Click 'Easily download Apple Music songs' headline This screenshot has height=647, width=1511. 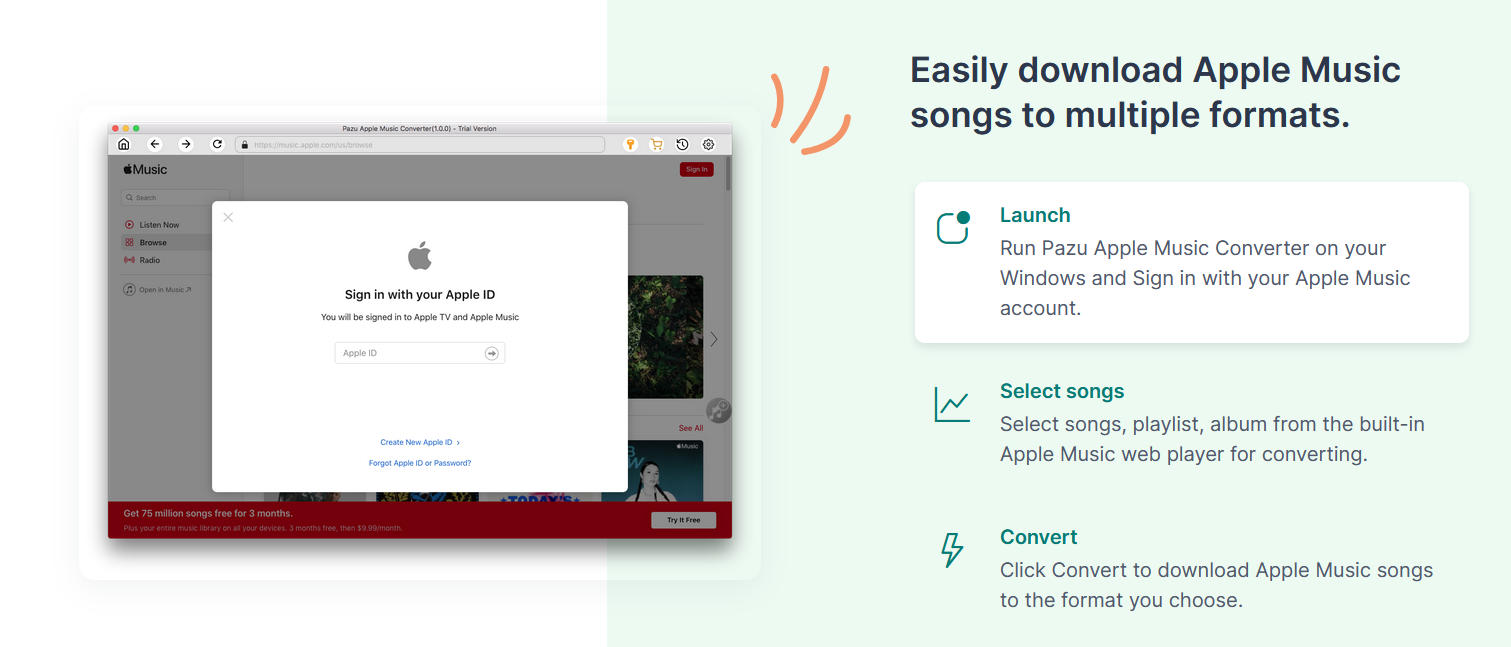point(1155,92)
